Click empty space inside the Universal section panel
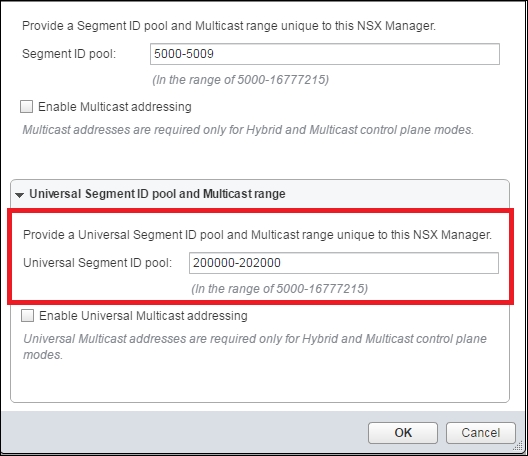 (x=259, y=382)
